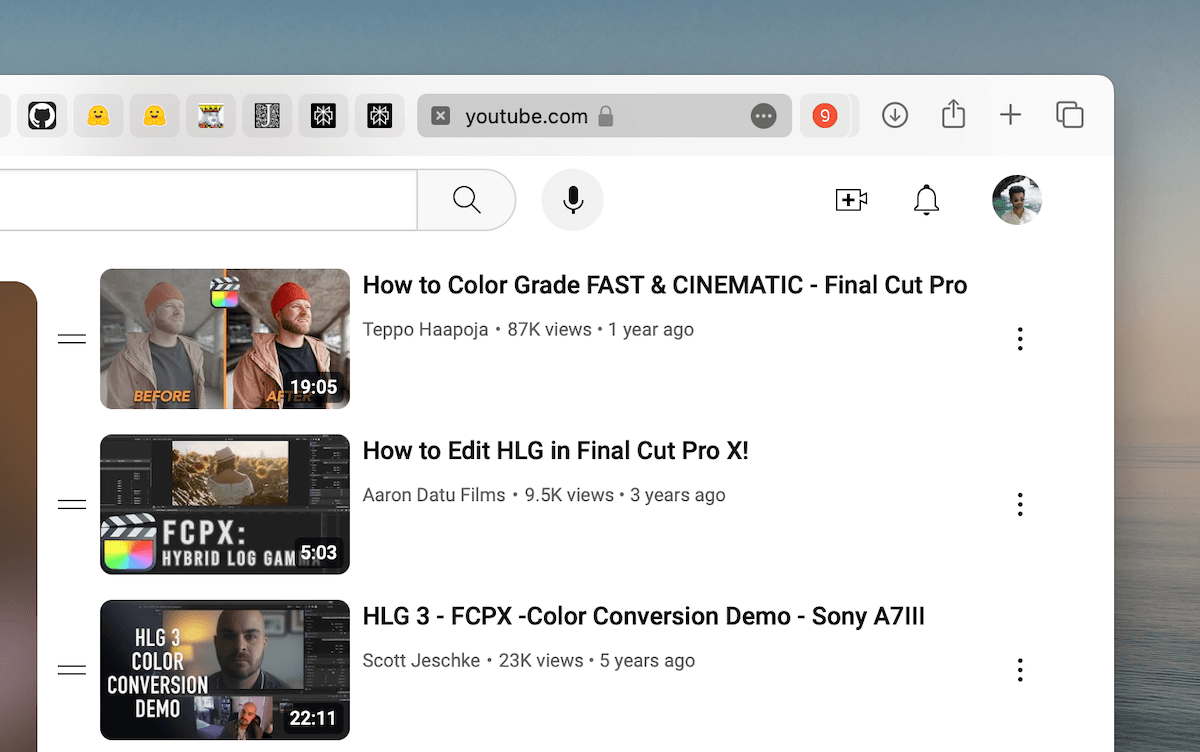Viewport: 1200px width, 752px height.
Task: Open the address bar ellipsis menu
Action: [763, 116]
